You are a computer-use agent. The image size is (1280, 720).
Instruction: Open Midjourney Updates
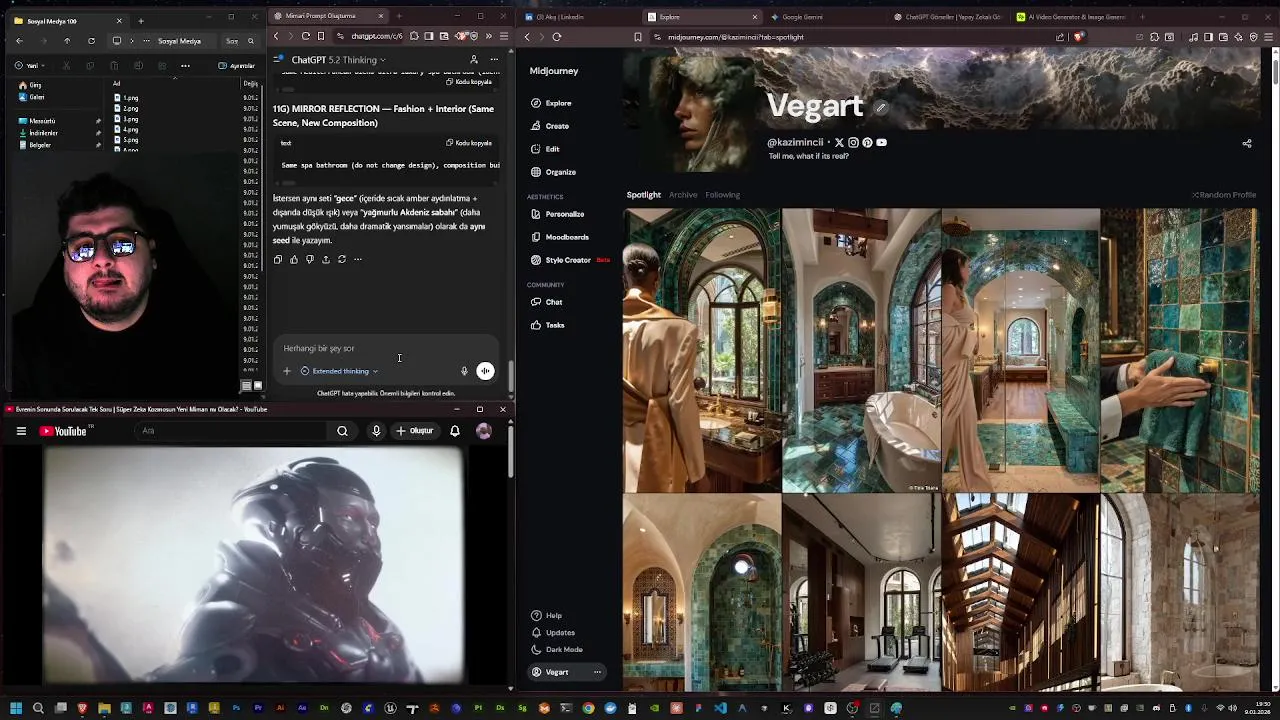tap(553, 633)
